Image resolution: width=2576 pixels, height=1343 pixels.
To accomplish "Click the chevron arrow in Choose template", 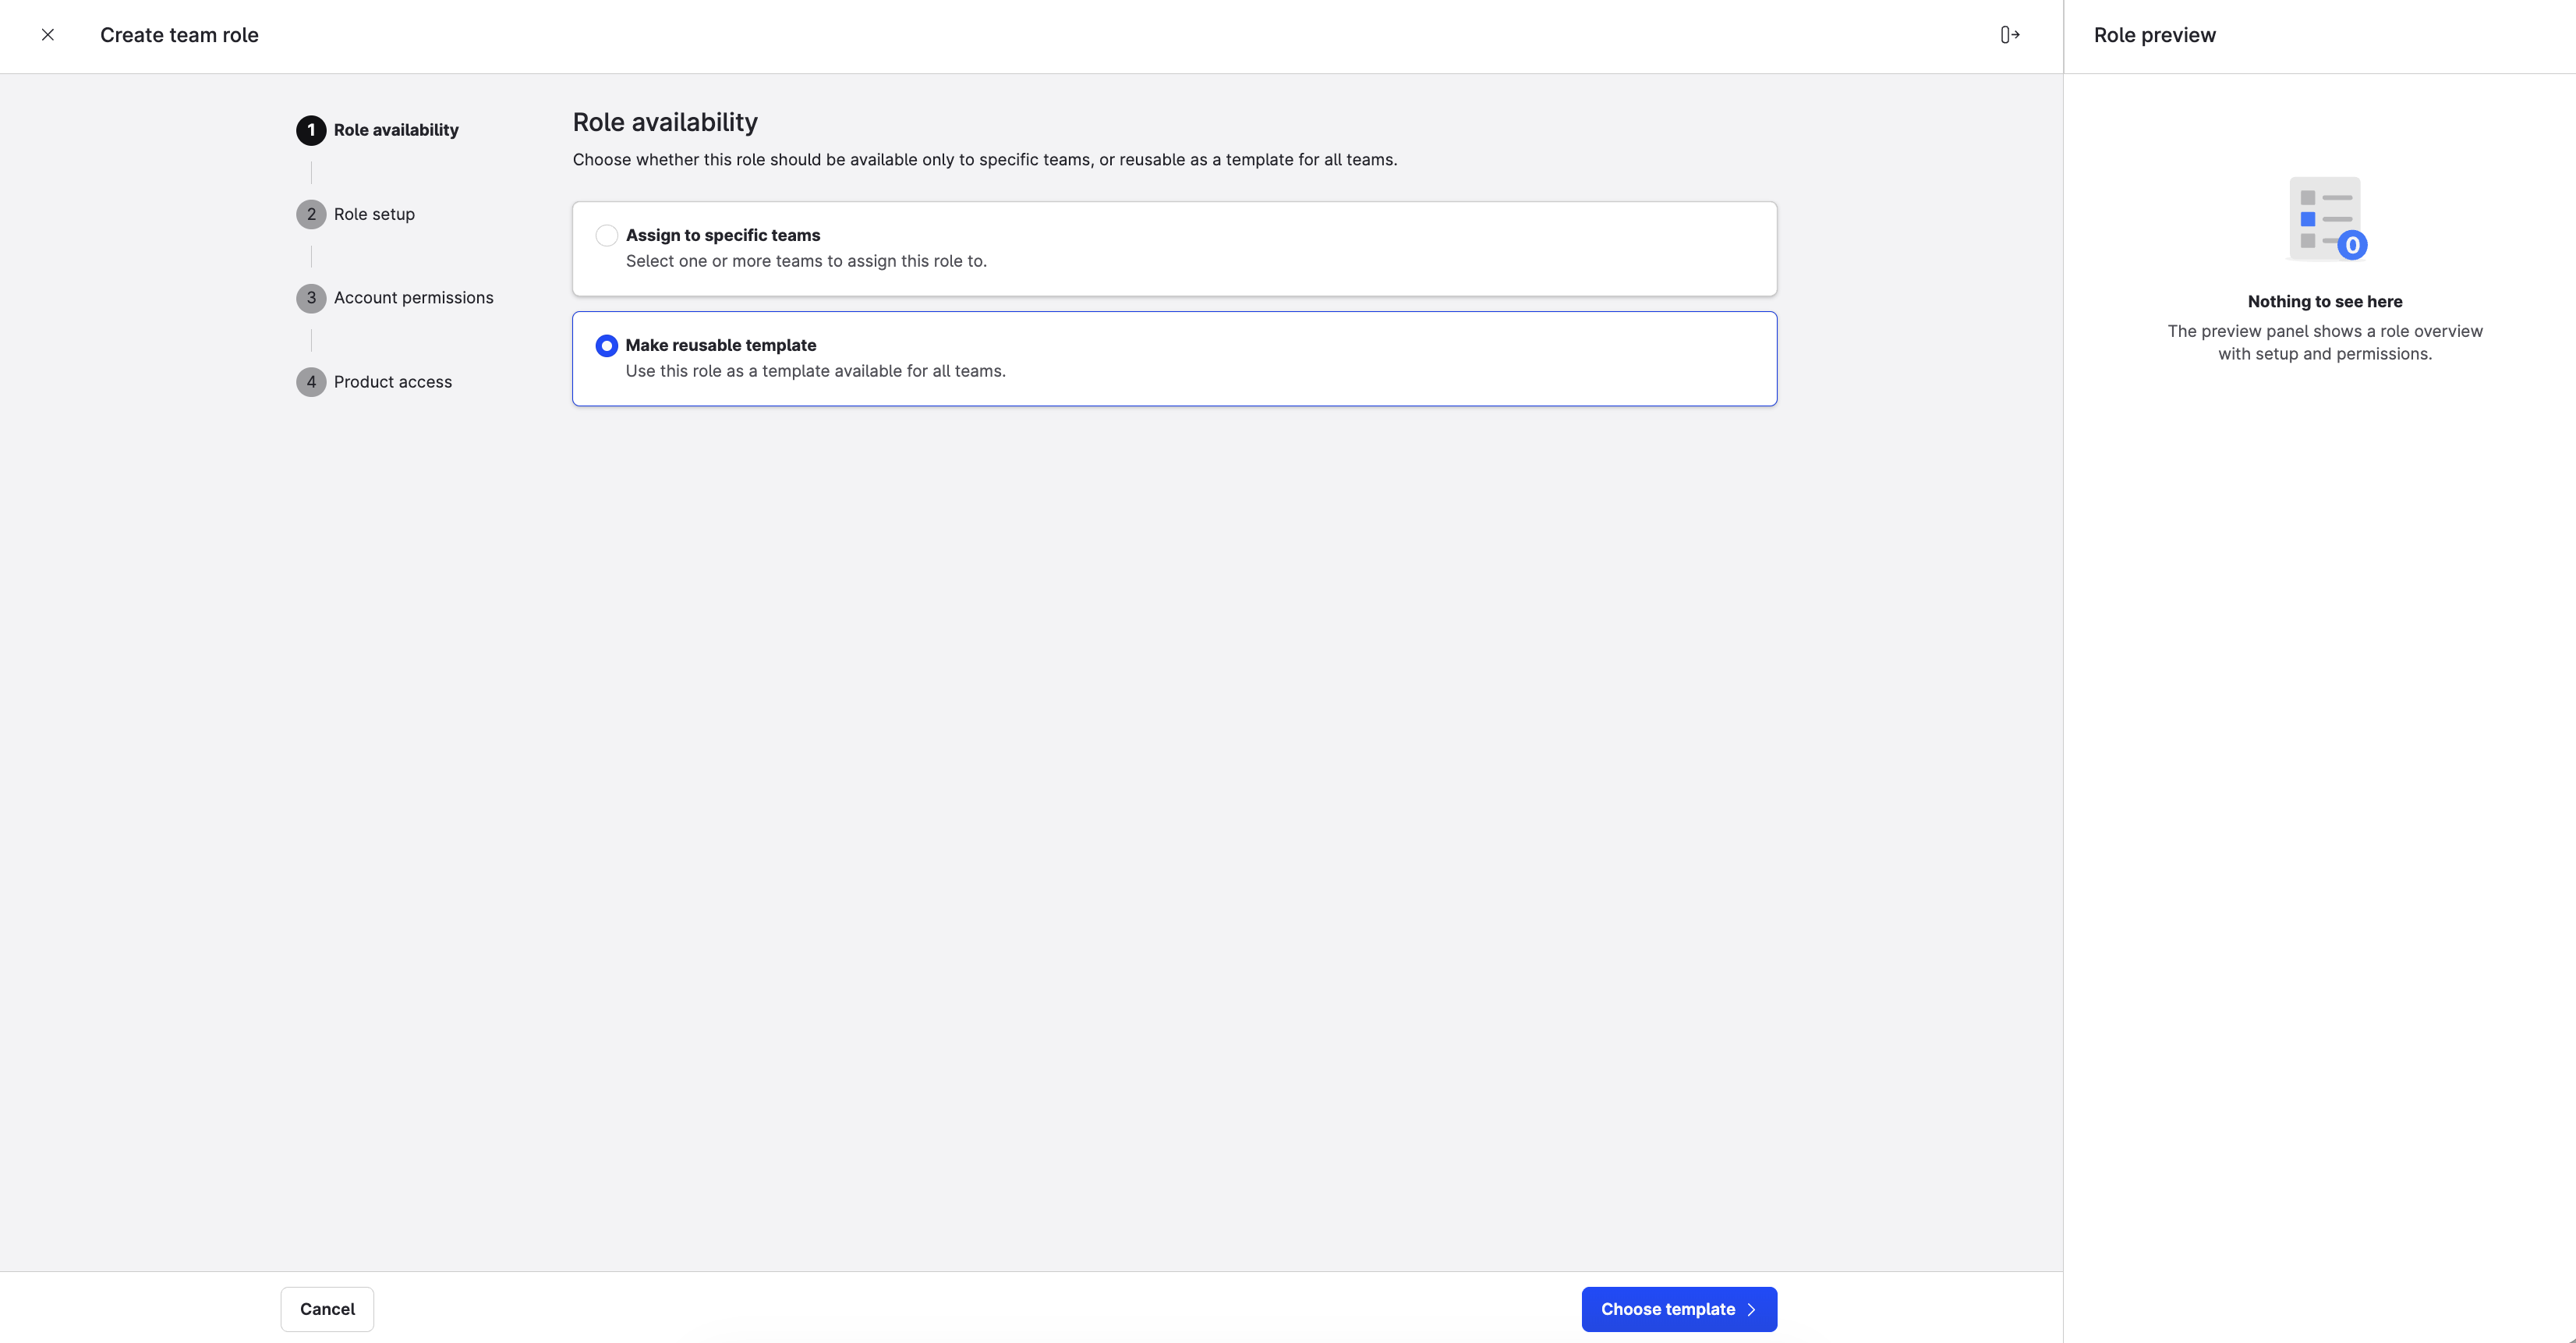I will click(x=1751, y=1309).
